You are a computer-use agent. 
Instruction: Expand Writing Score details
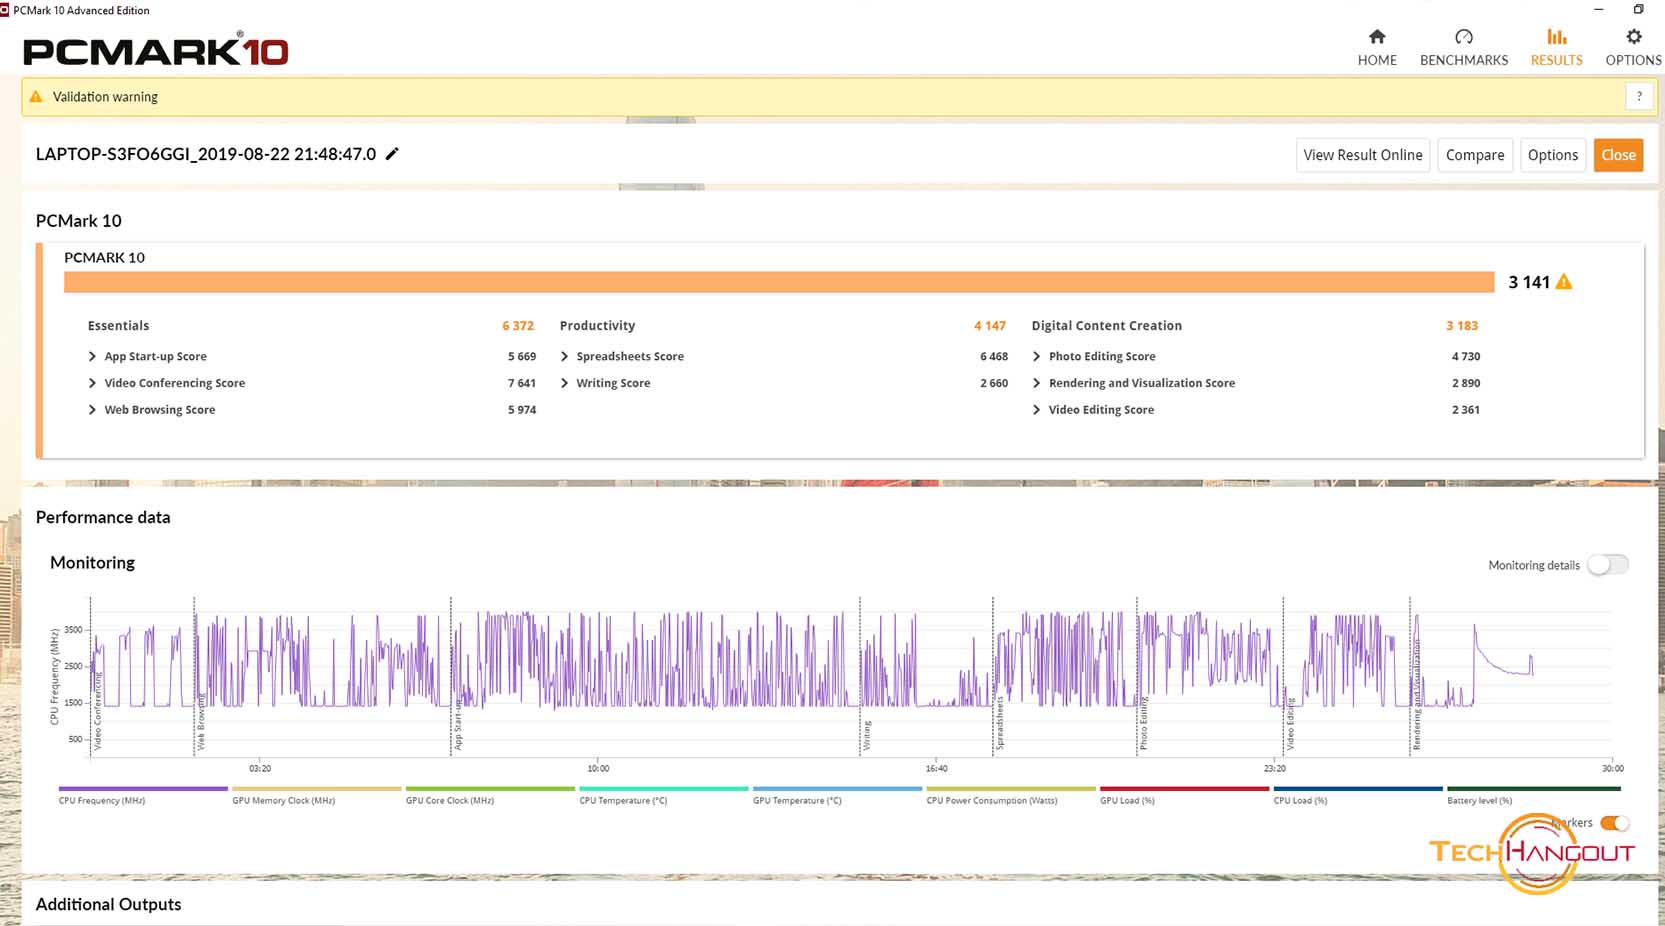tap(564, 383)
